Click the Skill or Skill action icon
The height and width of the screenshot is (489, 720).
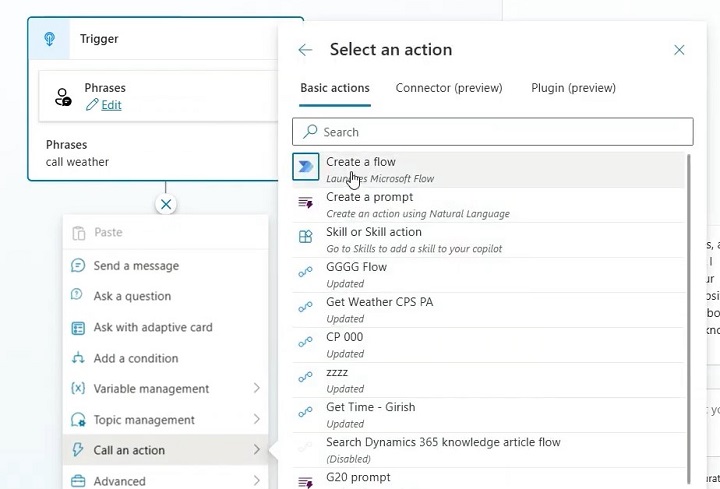(x=306, y=237)
